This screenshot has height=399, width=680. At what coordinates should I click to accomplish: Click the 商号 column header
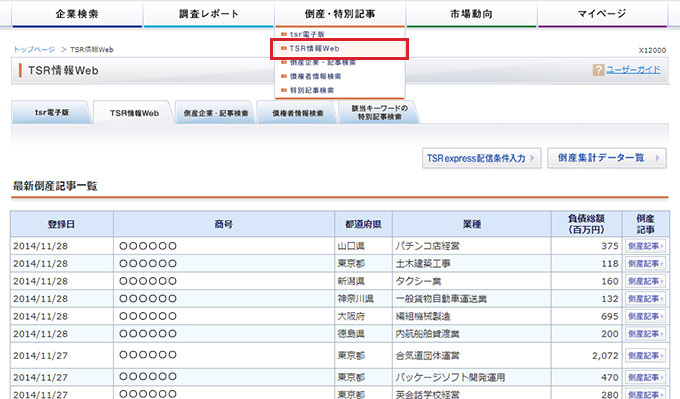pyautogui.click(x=224, y=224)
